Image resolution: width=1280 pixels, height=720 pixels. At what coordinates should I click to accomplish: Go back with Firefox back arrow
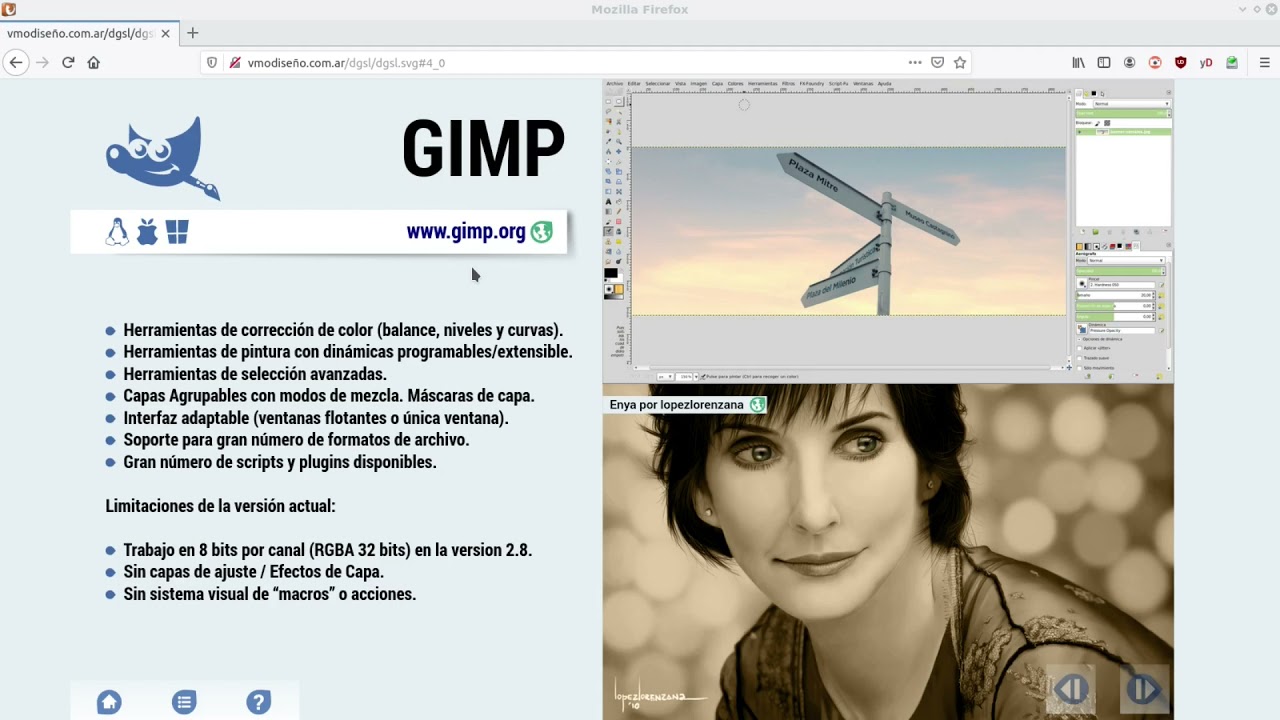16,62
